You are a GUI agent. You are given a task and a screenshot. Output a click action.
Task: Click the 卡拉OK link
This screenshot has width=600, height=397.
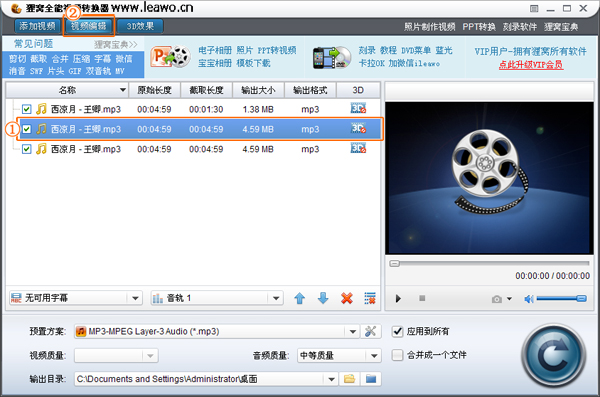pos(371,63)
